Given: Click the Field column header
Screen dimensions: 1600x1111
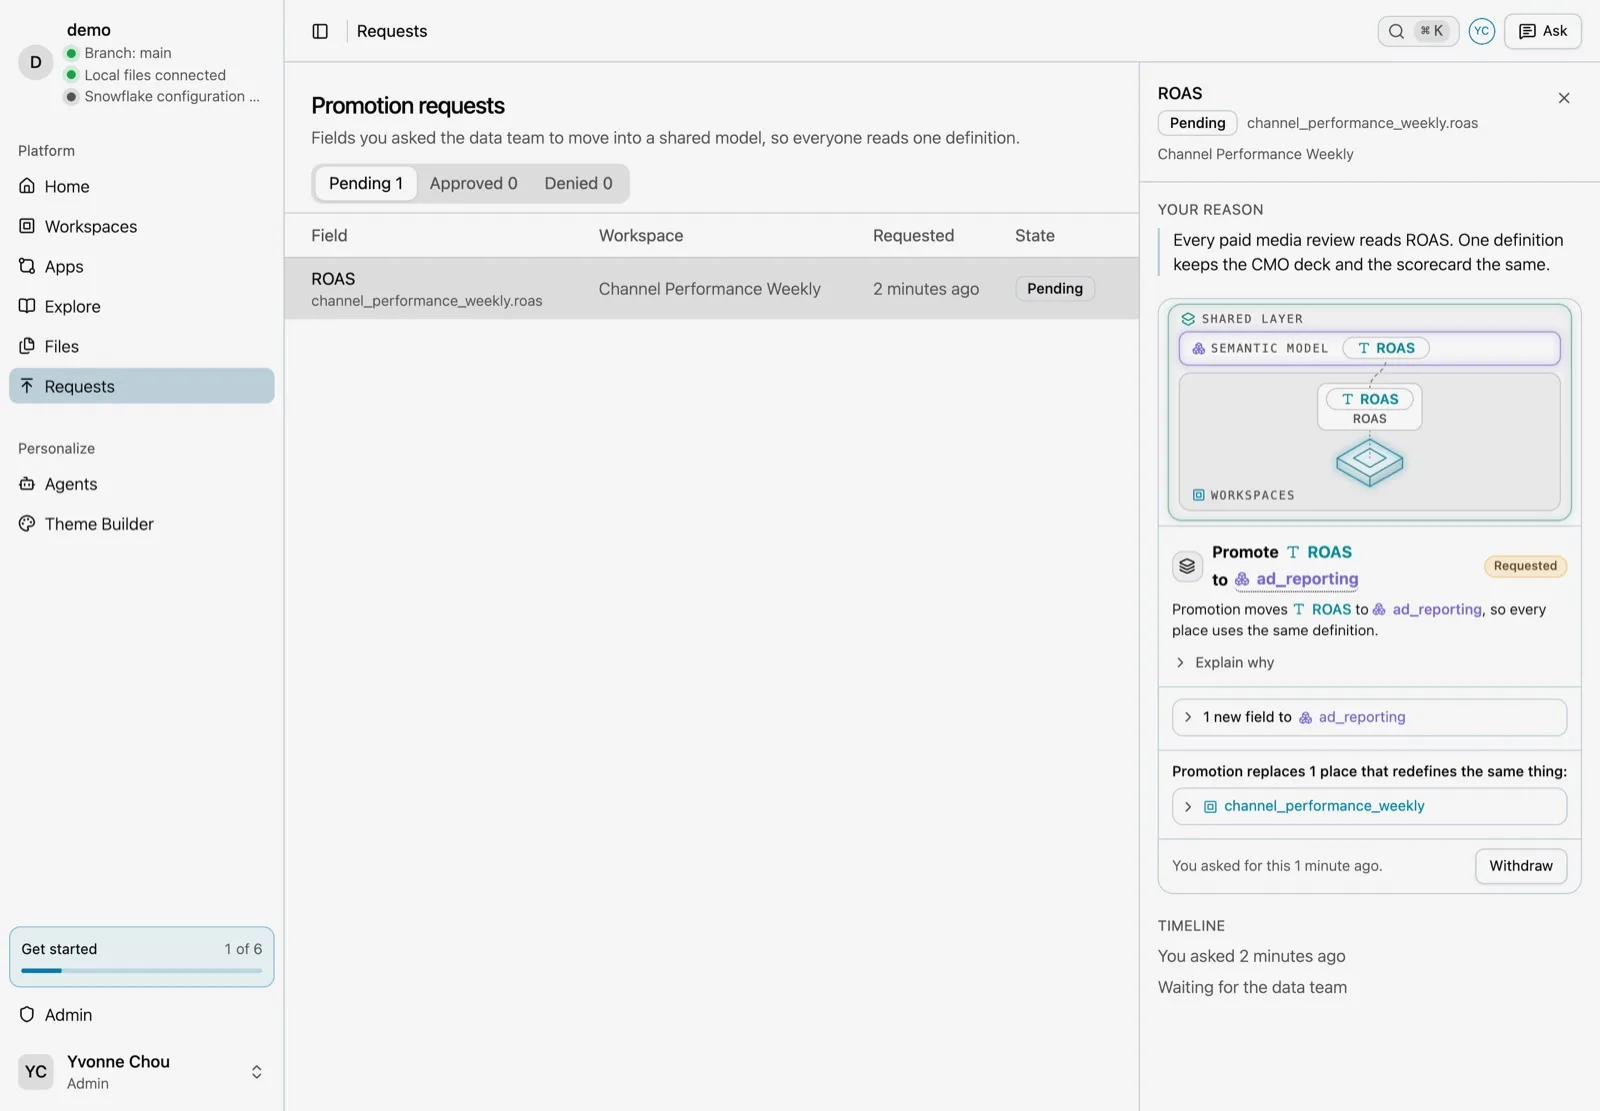Looking at the screenshot, I should coord(329,235).
